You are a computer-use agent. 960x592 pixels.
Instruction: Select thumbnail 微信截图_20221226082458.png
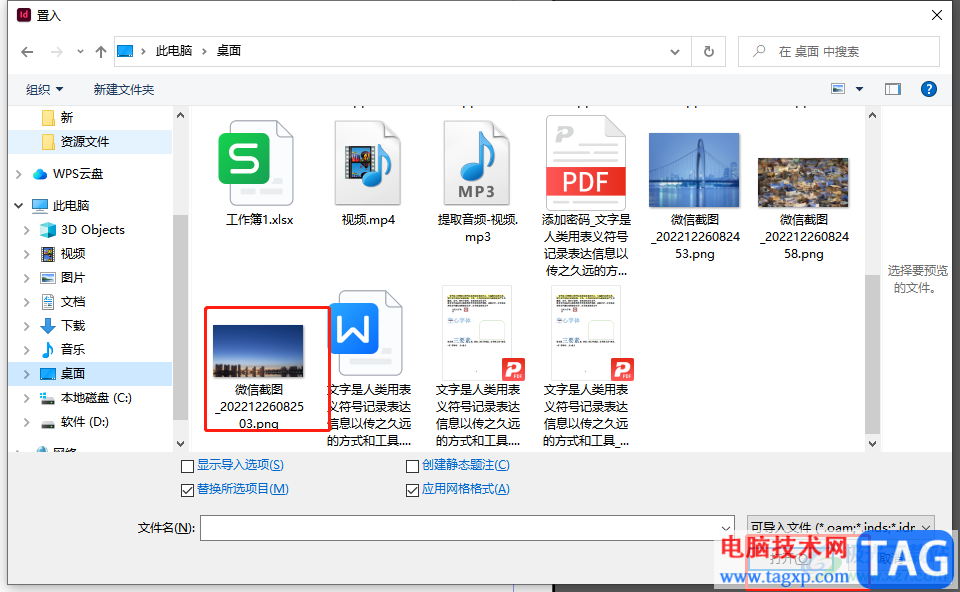[803, 208]
